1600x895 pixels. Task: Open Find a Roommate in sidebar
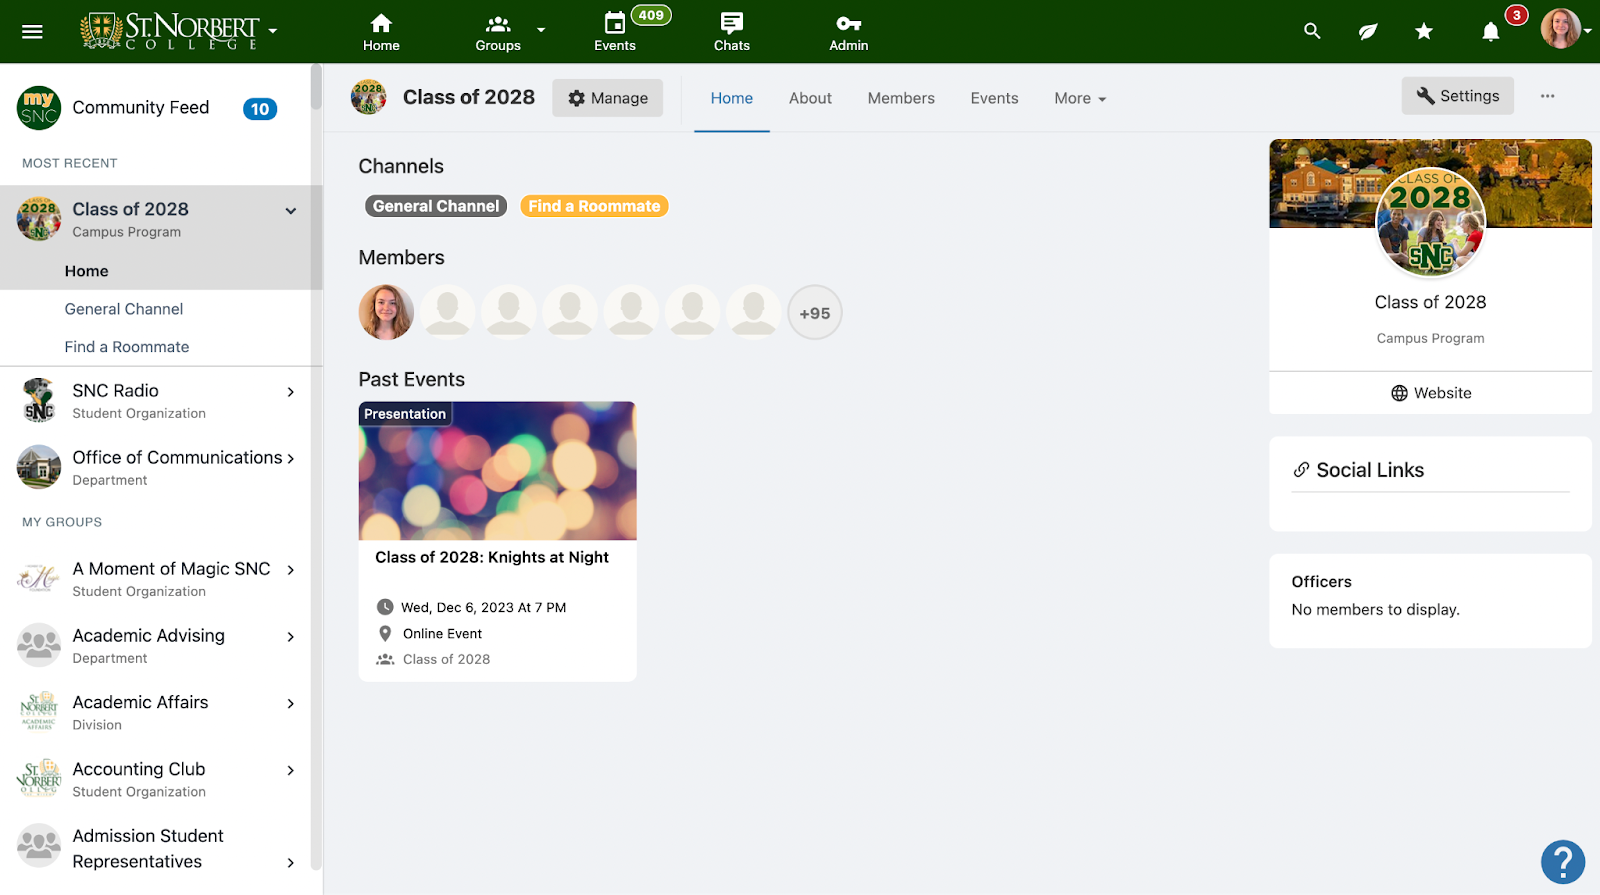pyautogui.click(x=127, y=347)
